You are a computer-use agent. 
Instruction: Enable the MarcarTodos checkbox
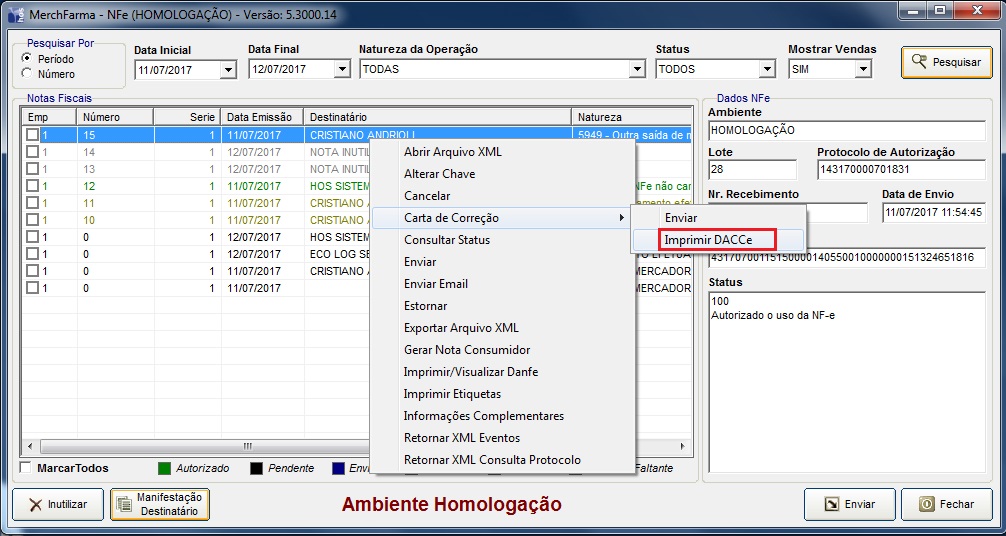26,468
